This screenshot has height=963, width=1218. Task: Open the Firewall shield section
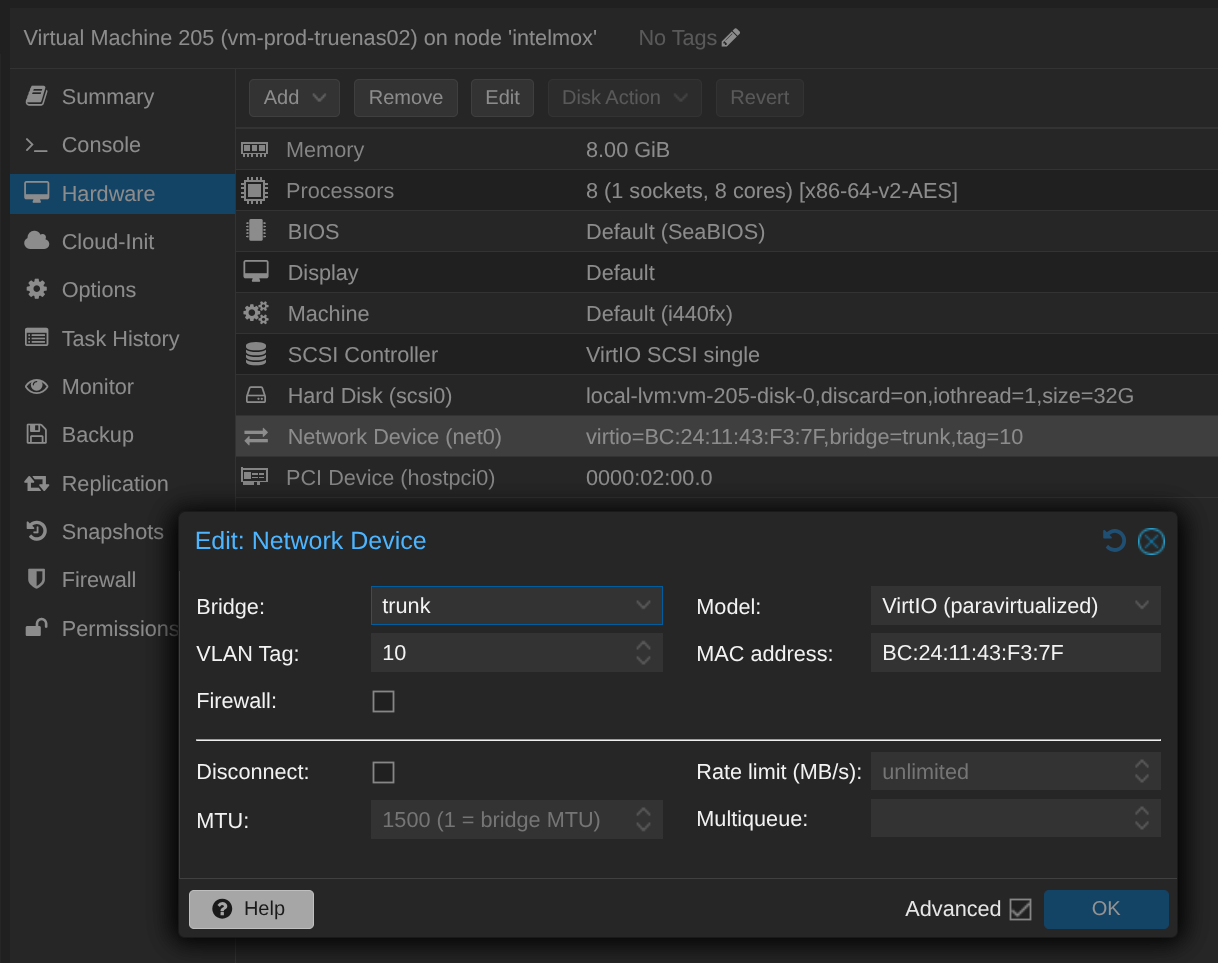[x=98, y=580]
